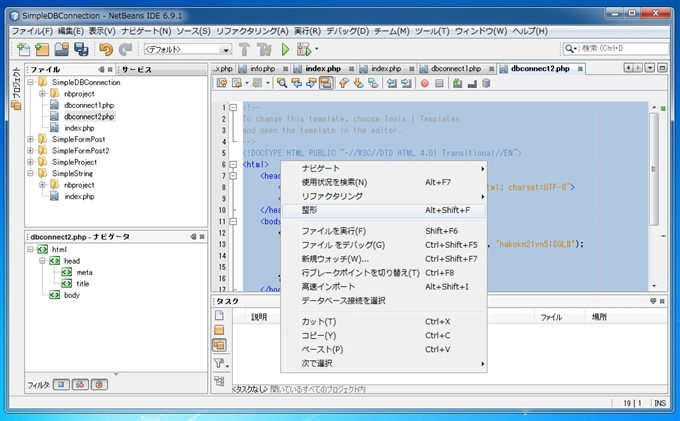The image size is (680, 421).
Task: Click the Shift Line Right icon
Action: tap(406, 83)
